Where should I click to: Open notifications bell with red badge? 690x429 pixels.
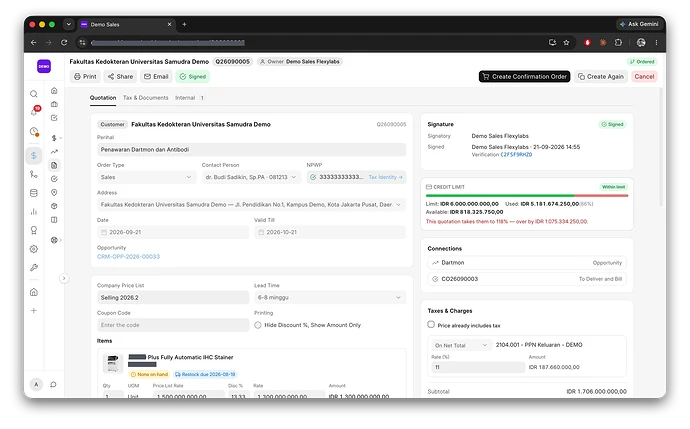click(35, 111)
